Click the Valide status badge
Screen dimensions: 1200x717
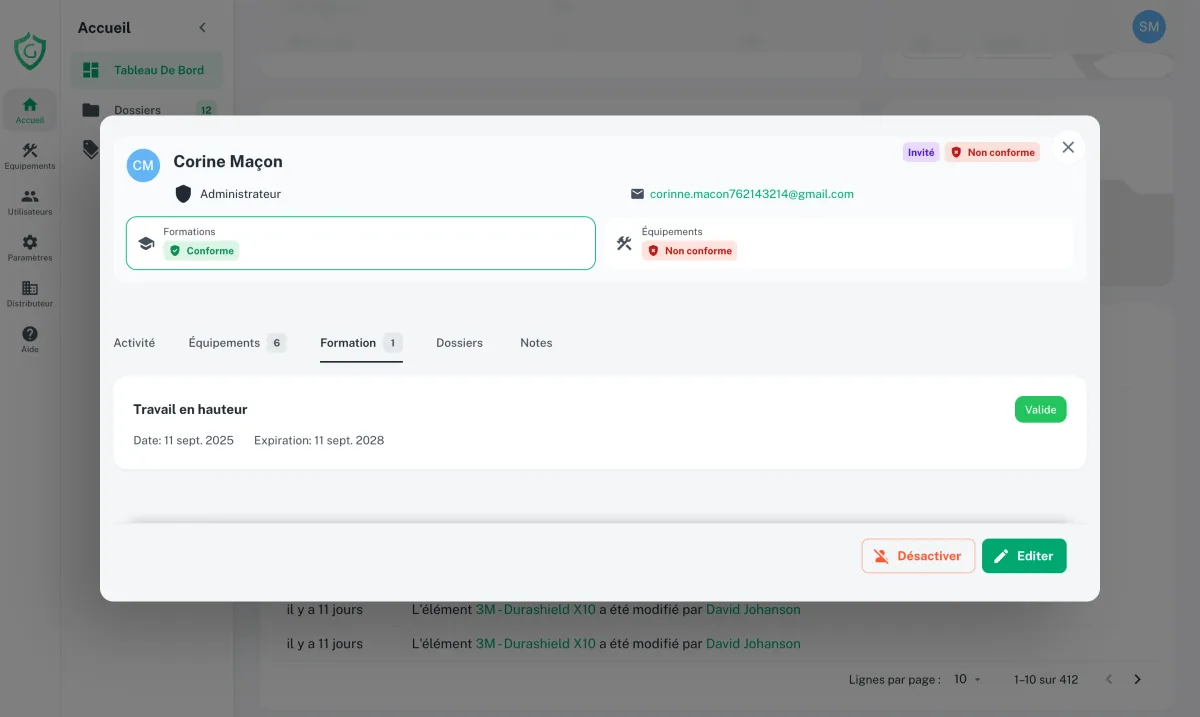1040,410
